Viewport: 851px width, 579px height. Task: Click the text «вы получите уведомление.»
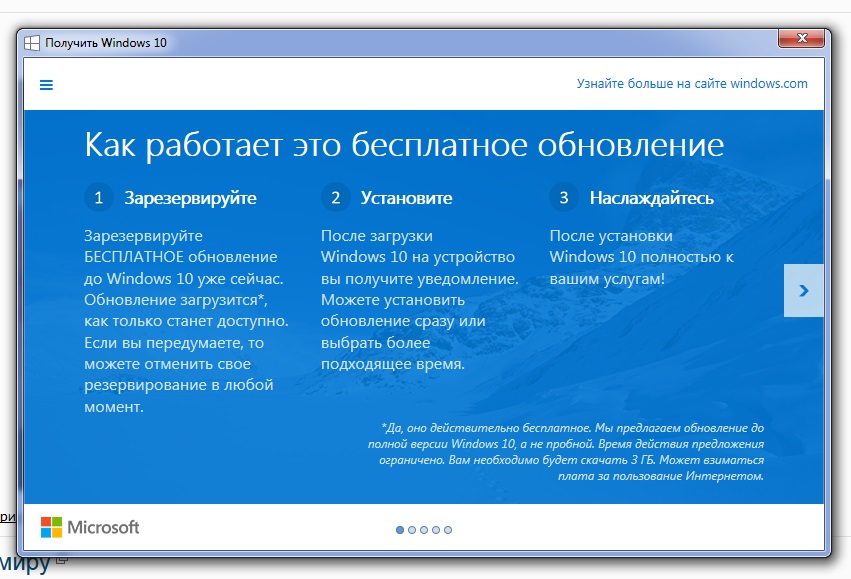[420, 278]
